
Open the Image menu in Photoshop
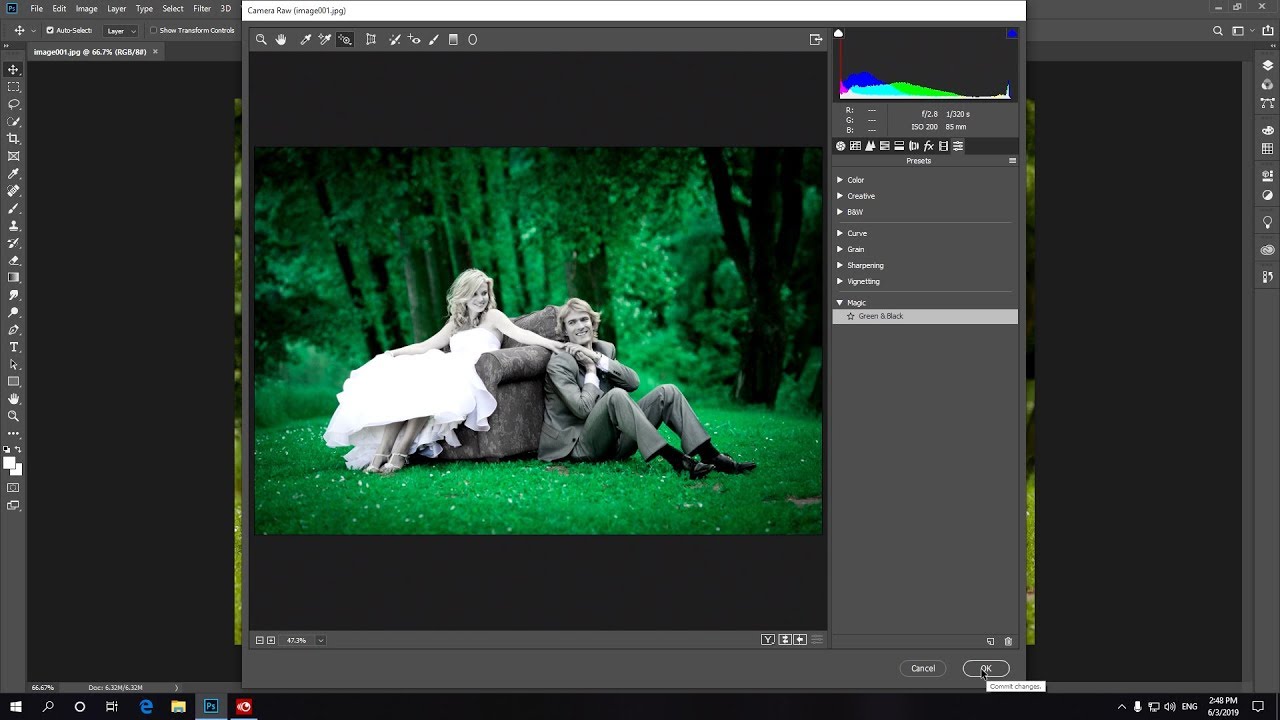point(87,9)
